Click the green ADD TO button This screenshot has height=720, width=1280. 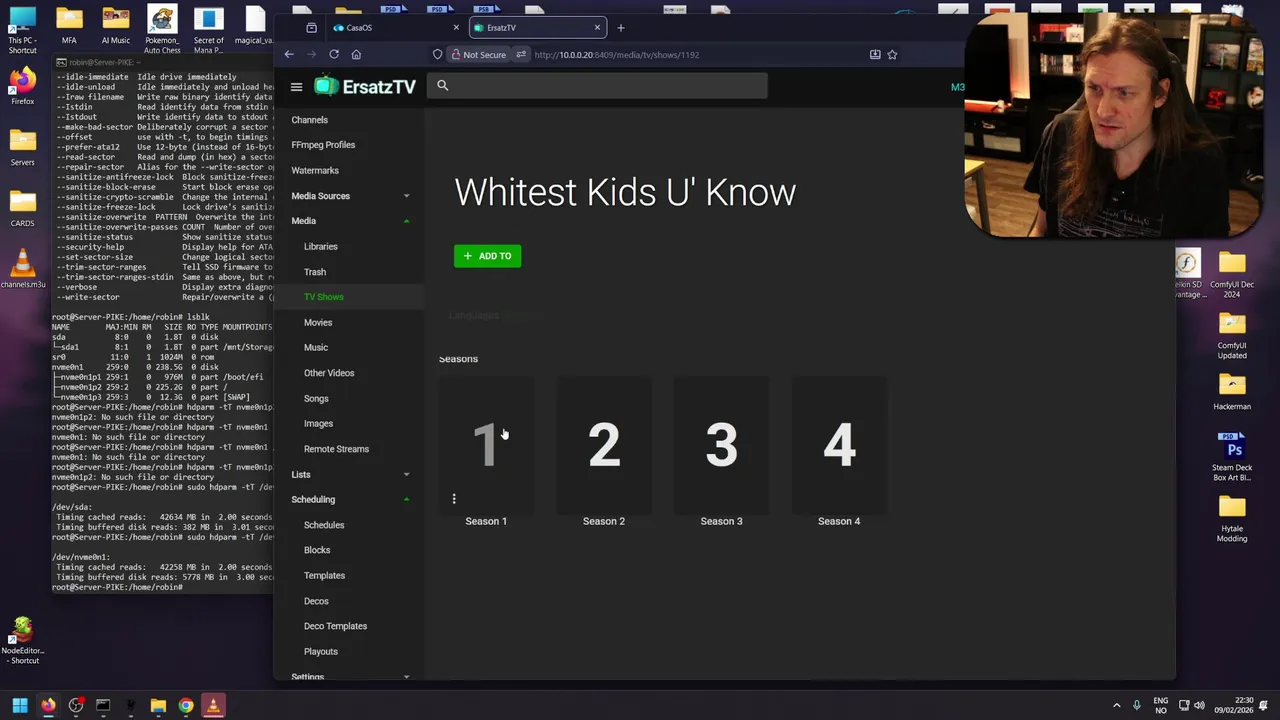[487, 256]
